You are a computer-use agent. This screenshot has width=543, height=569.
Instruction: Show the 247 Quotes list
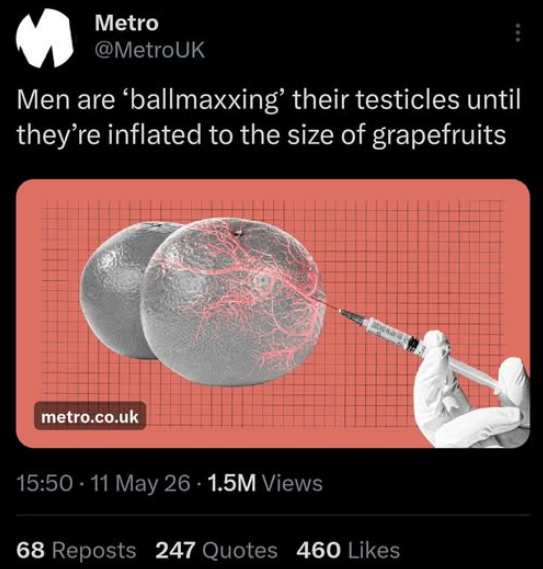pyautogui.click(x=216, y=550)
